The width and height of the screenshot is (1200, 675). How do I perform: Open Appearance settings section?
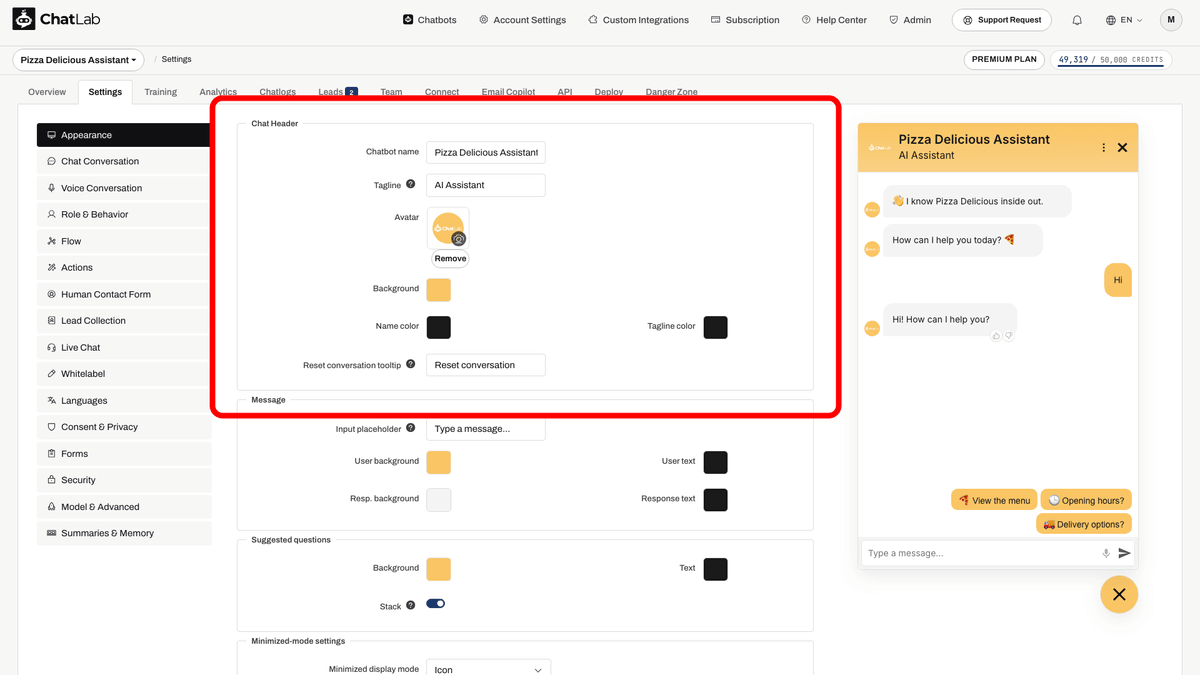point(124,135)
